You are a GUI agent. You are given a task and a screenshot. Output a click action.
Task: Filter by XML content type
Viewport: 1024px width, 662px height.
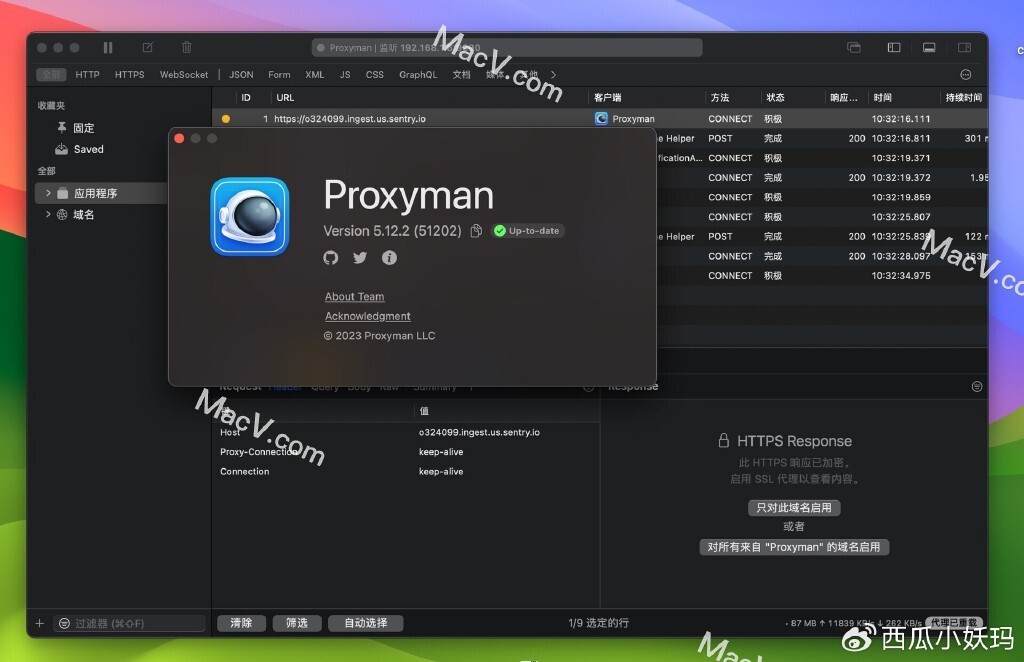(315, 74)
